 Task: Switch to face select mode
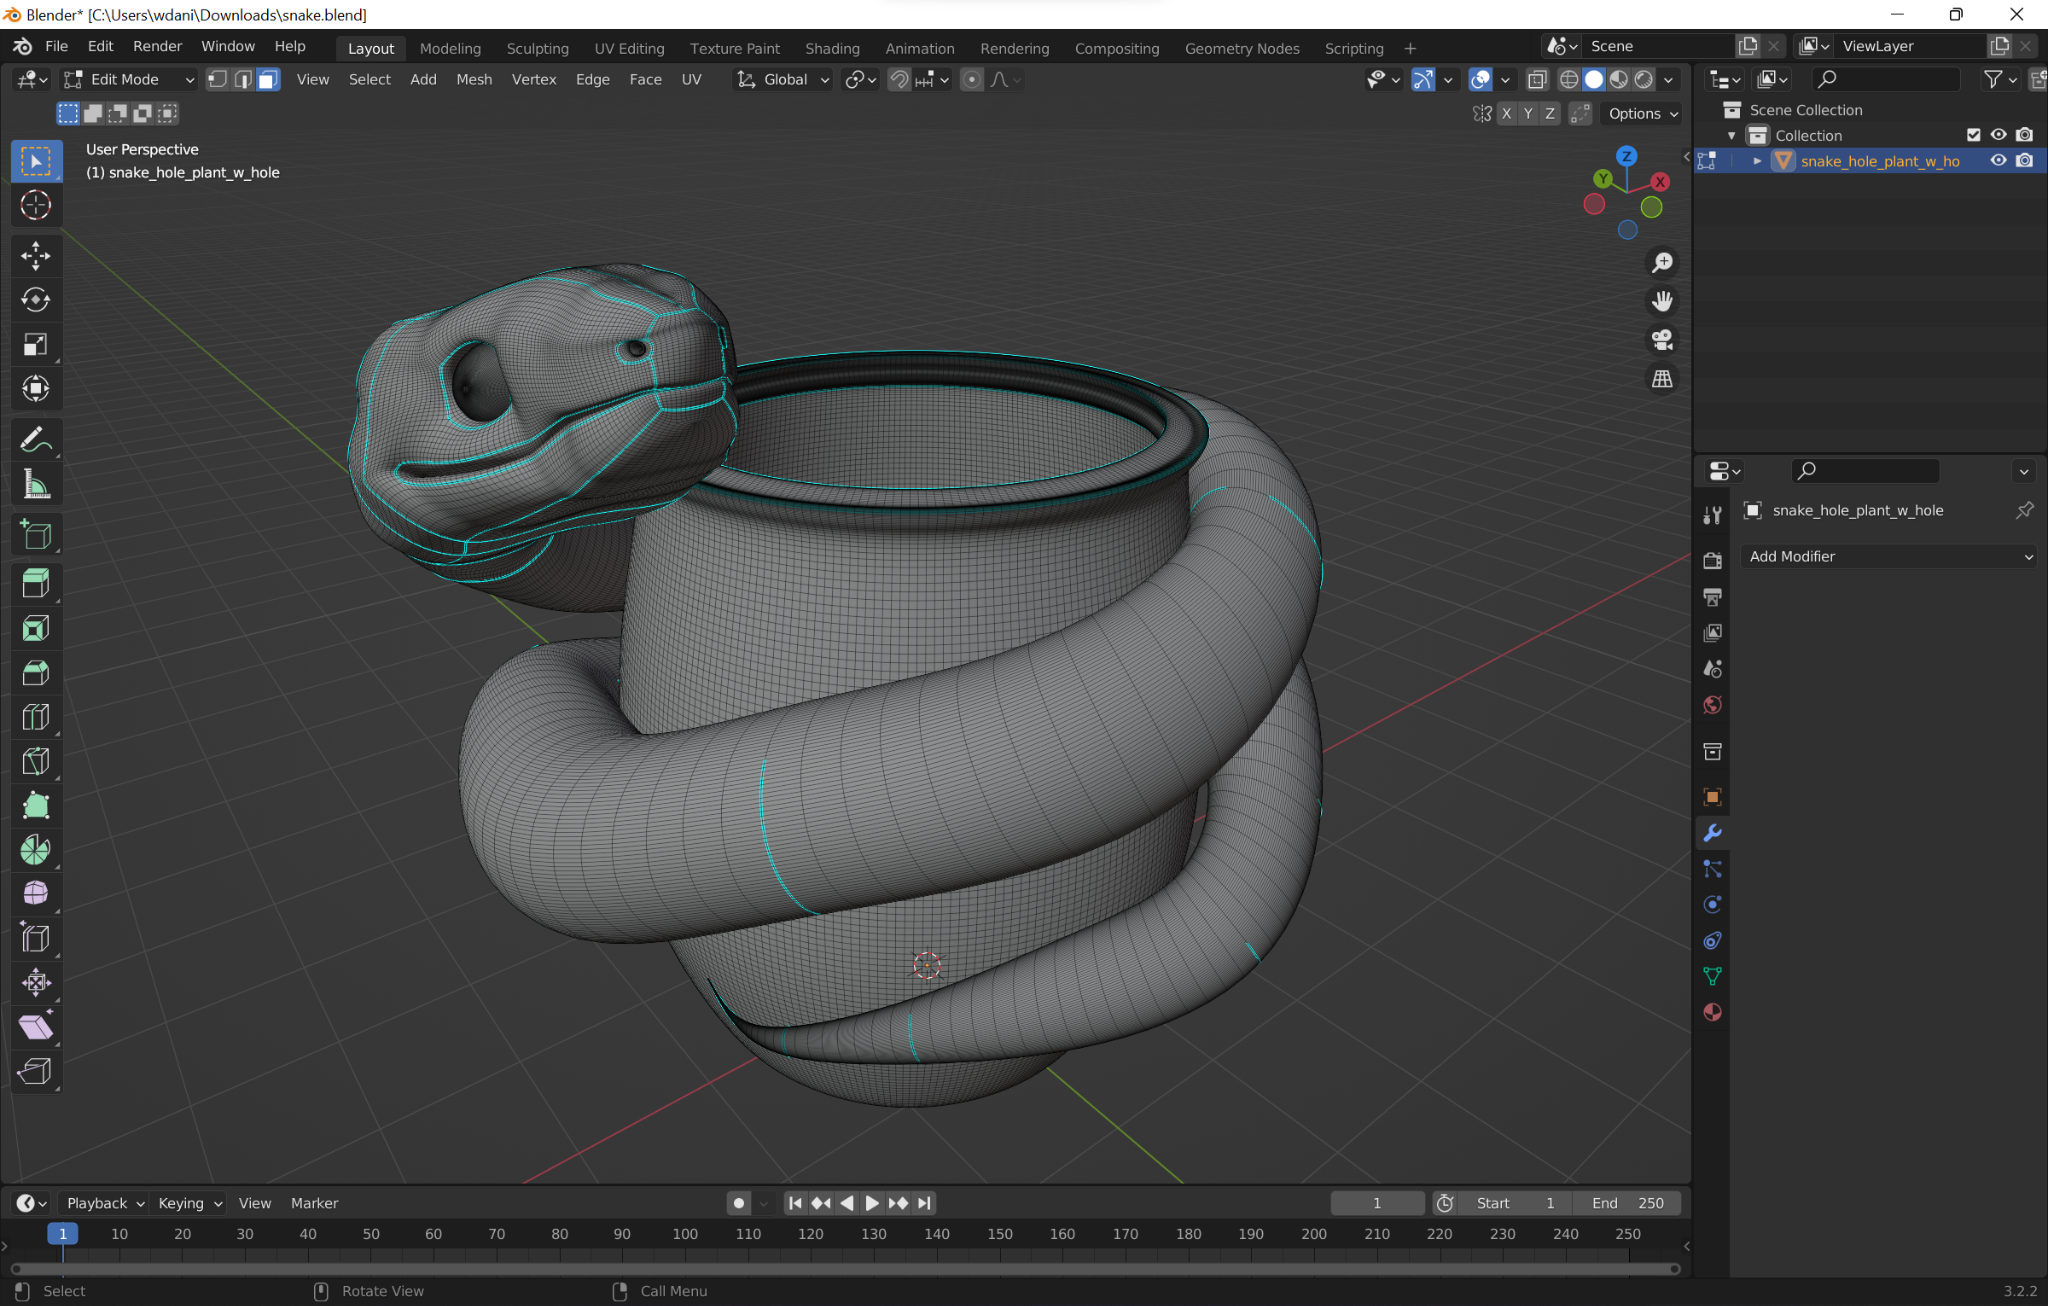[267, 79]
